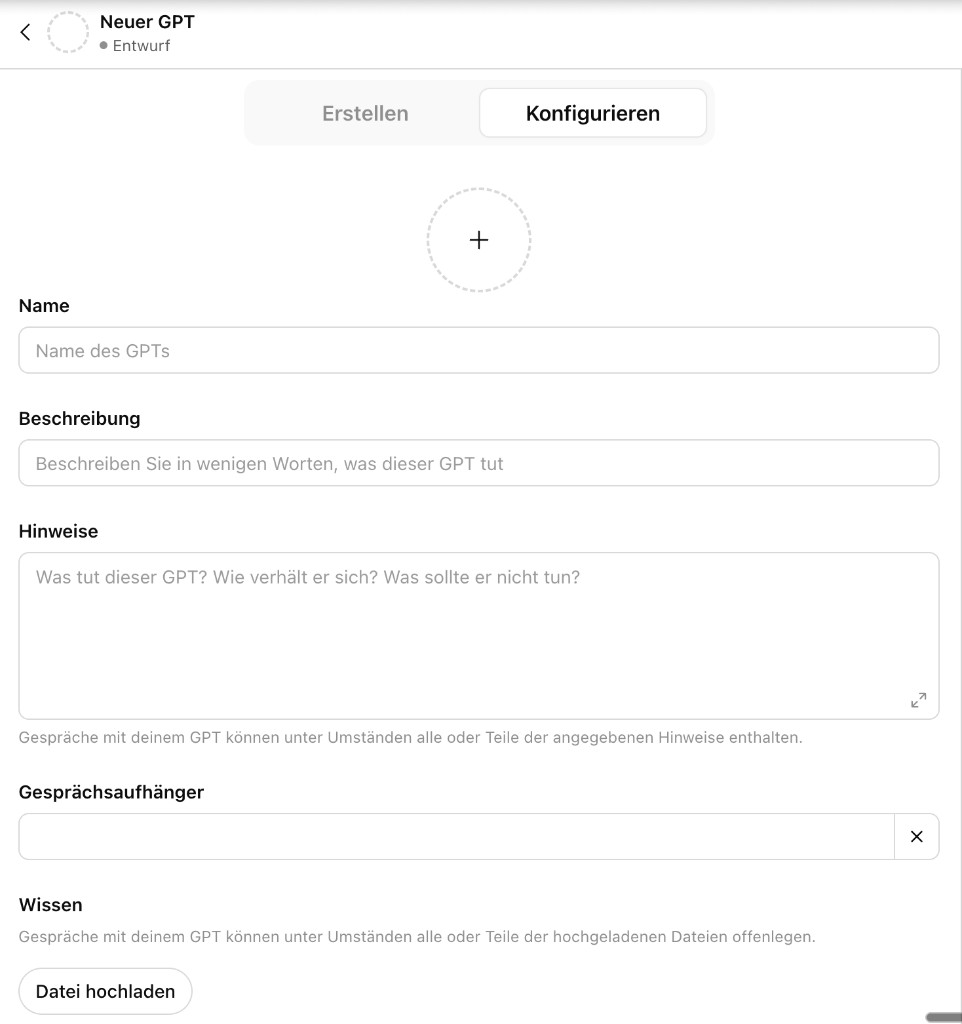Click the Name des GPTs input field
This screenshot has height=1024, width=962.
479,350
